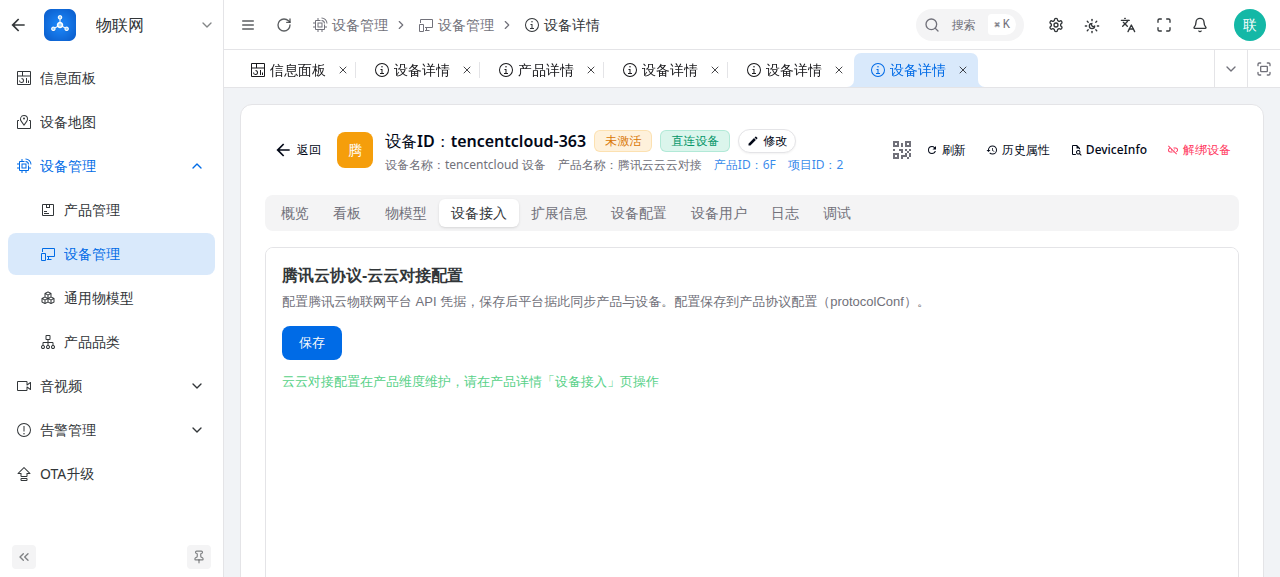Open 产品品类 in the sidebar
The height and width of the screenshot is (577, 1280).
111,342
